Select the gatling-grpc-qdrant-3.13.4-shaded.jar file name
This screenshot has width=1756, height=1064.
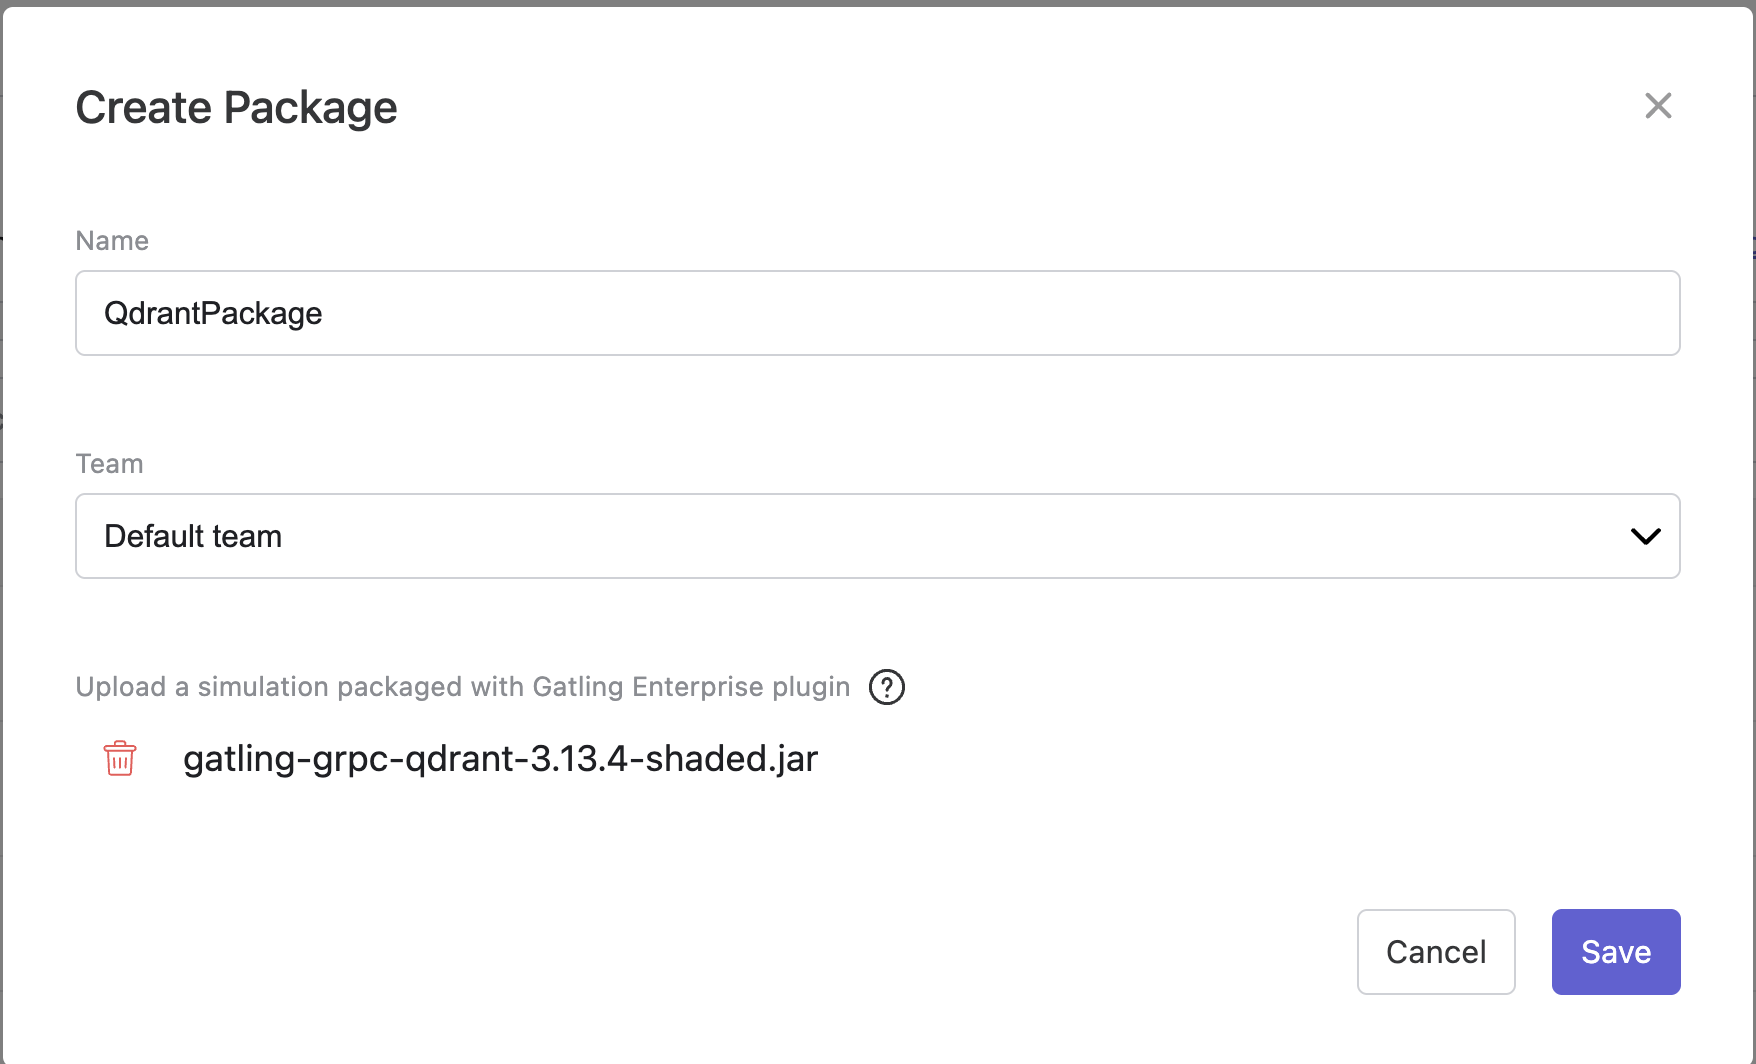(500, 759)
